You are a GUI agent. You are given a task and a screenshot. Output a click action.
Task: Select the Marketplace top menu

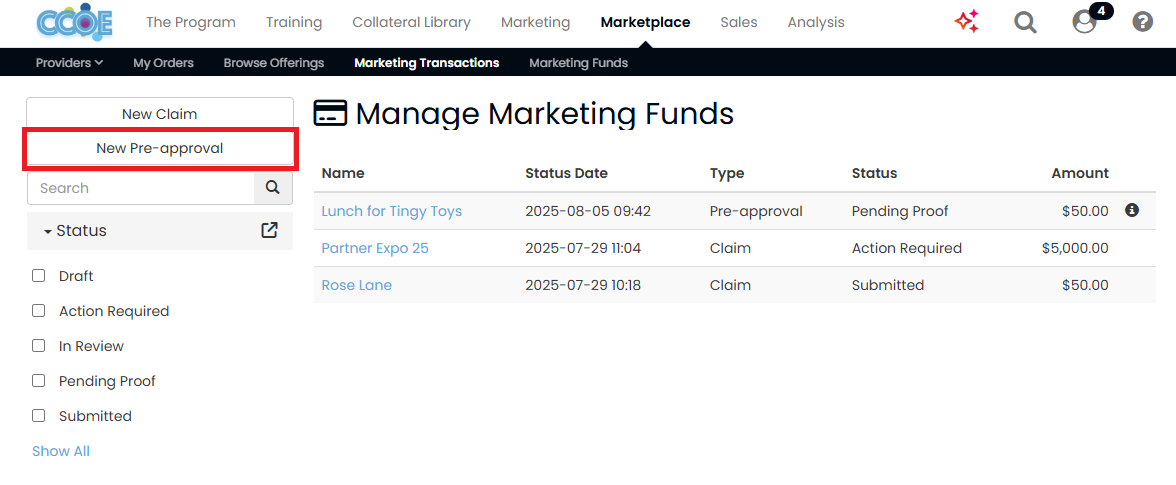click(646, 22)
